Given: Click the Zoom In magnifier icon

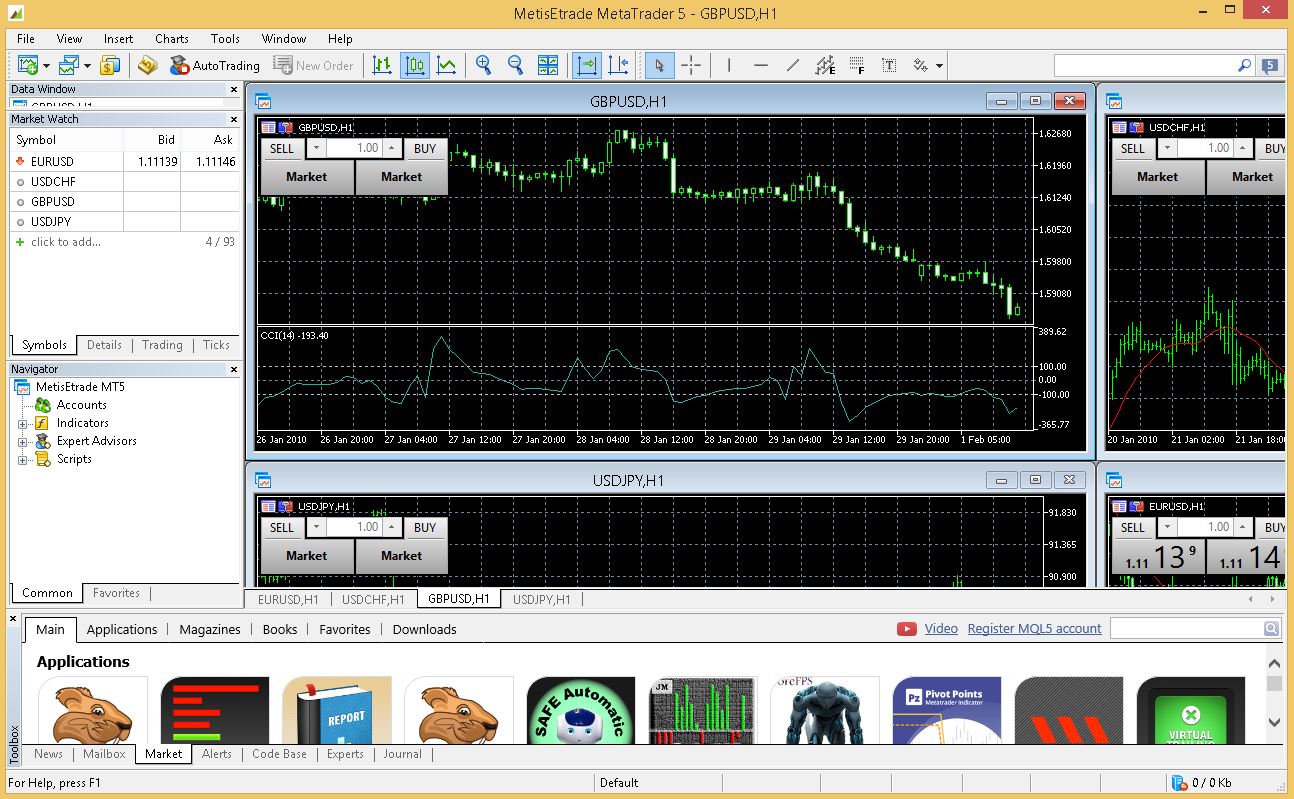Looking at the screenshot, I should tap(484, 65).
